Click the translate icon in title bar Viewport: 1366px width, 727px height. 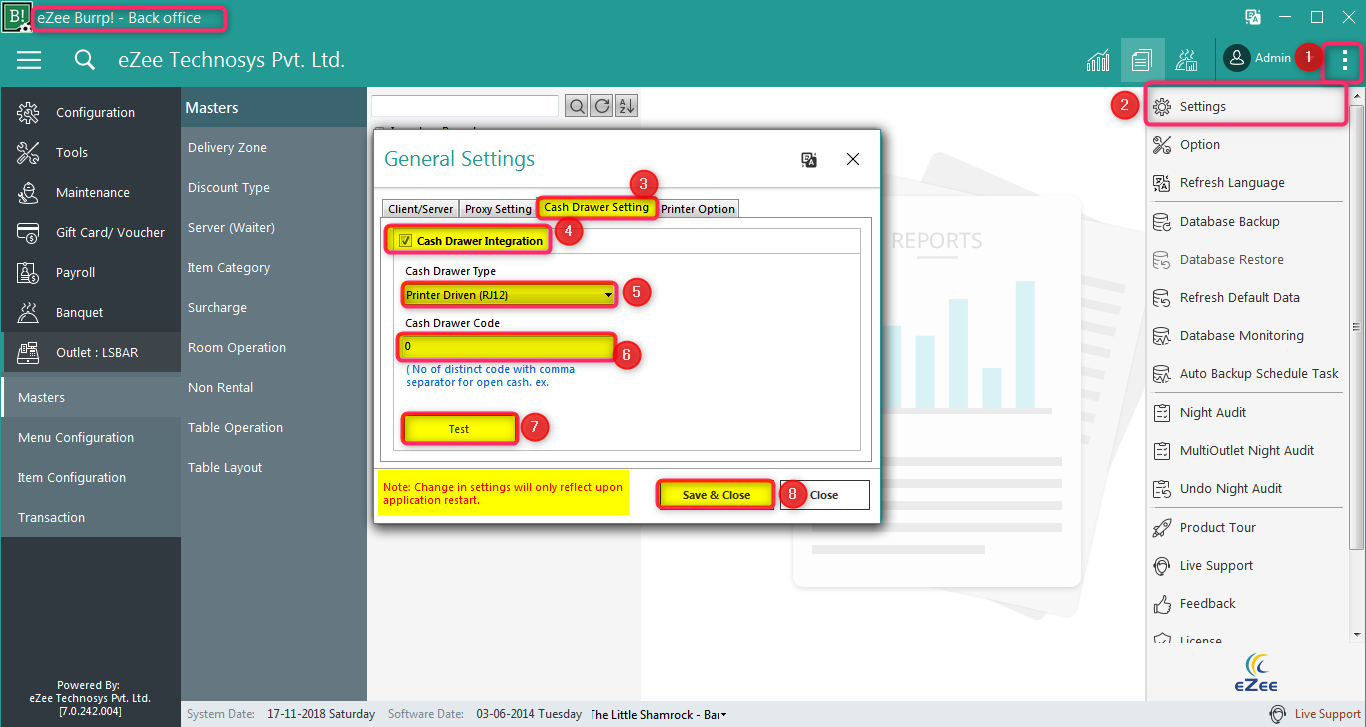1252,17
